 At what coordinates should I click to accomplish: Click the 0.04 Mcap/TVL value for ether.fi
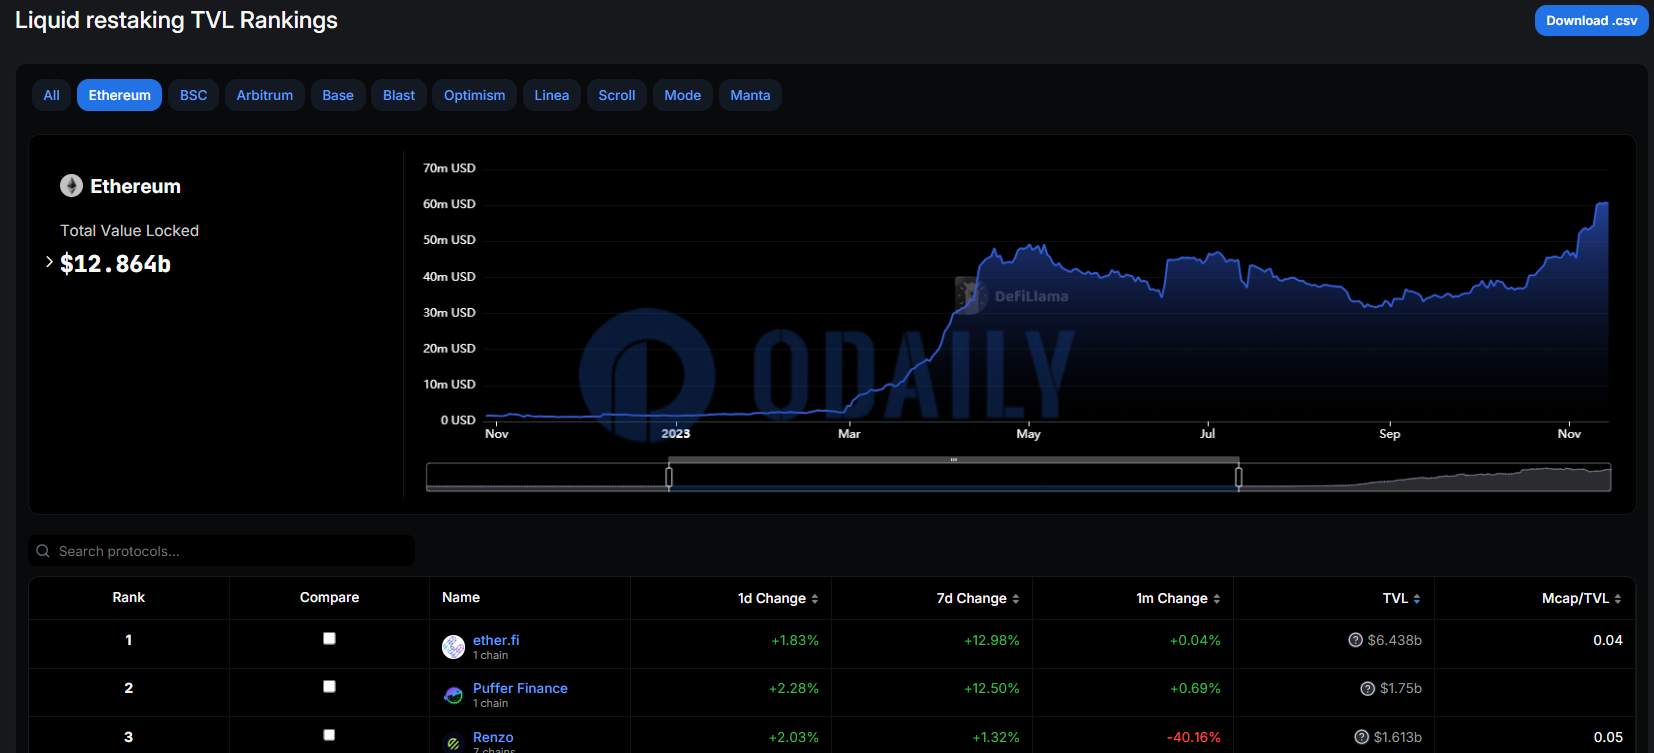coord(1608,640)
